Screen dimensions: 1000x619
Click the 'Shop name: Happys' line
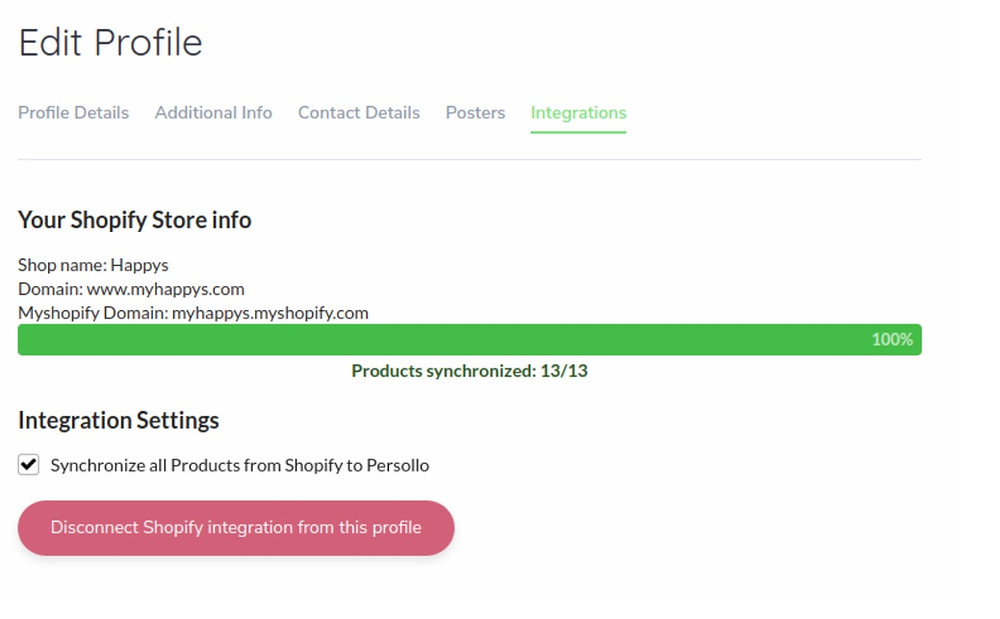coord(93,265)
